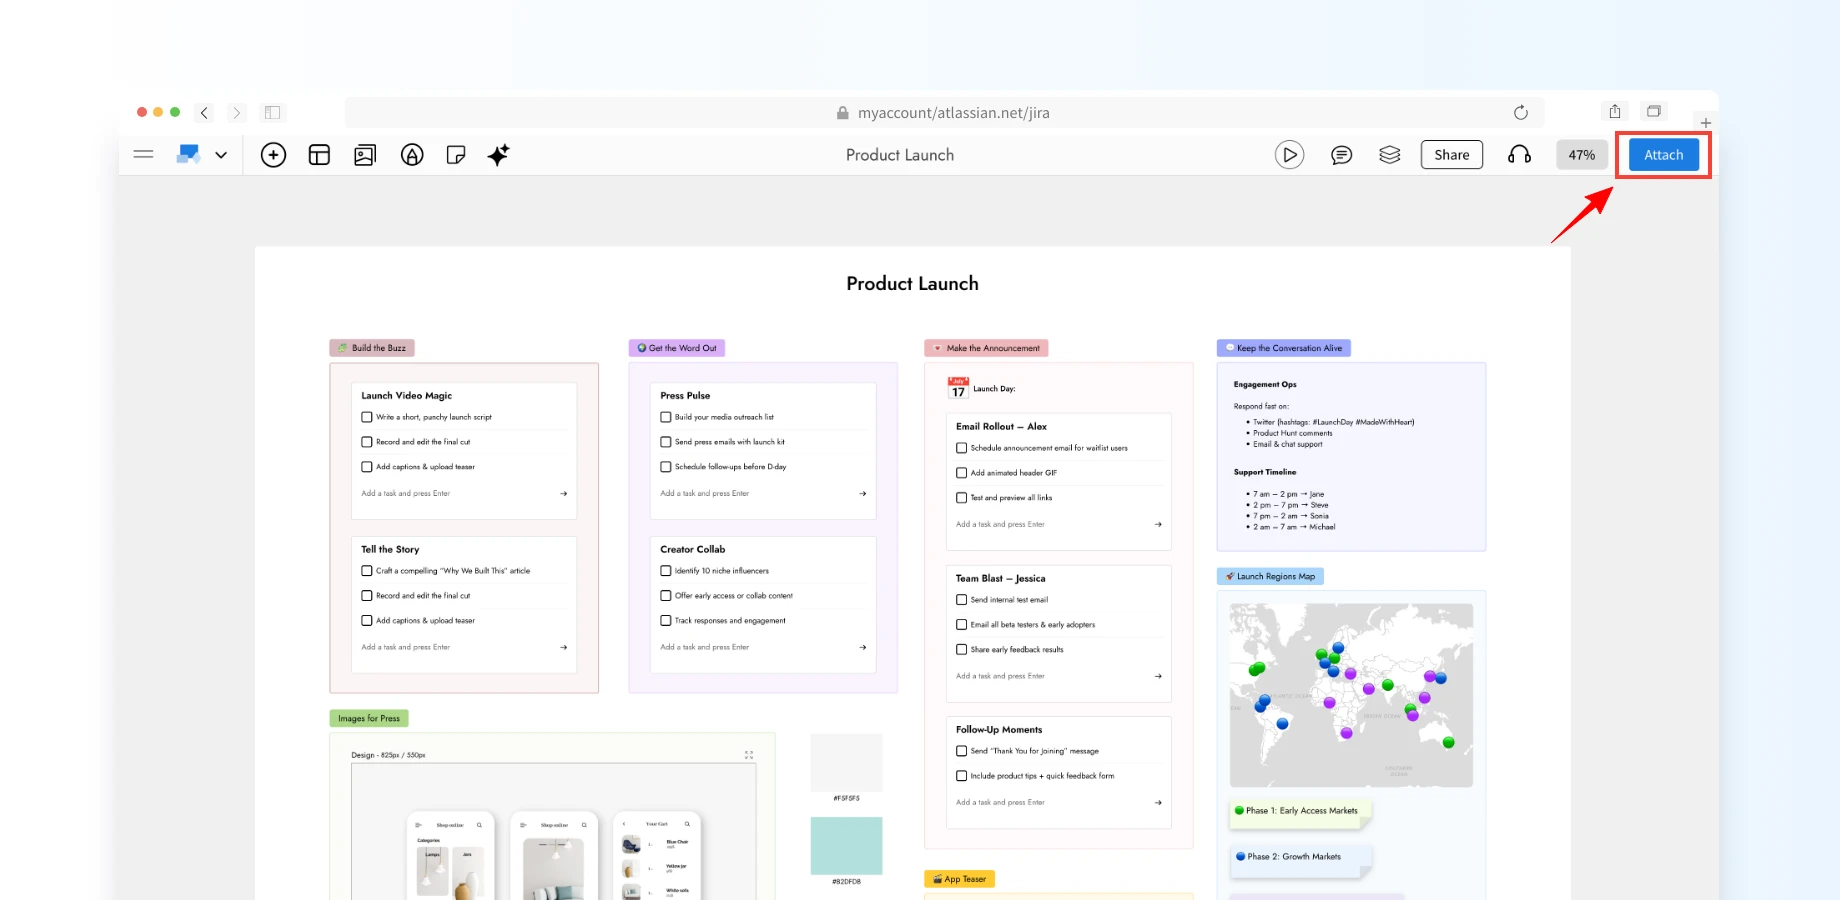The height and width of the screenshot is (900, 1840).
Task: Click the browser share icon
Action: [x=1614, y=111]
